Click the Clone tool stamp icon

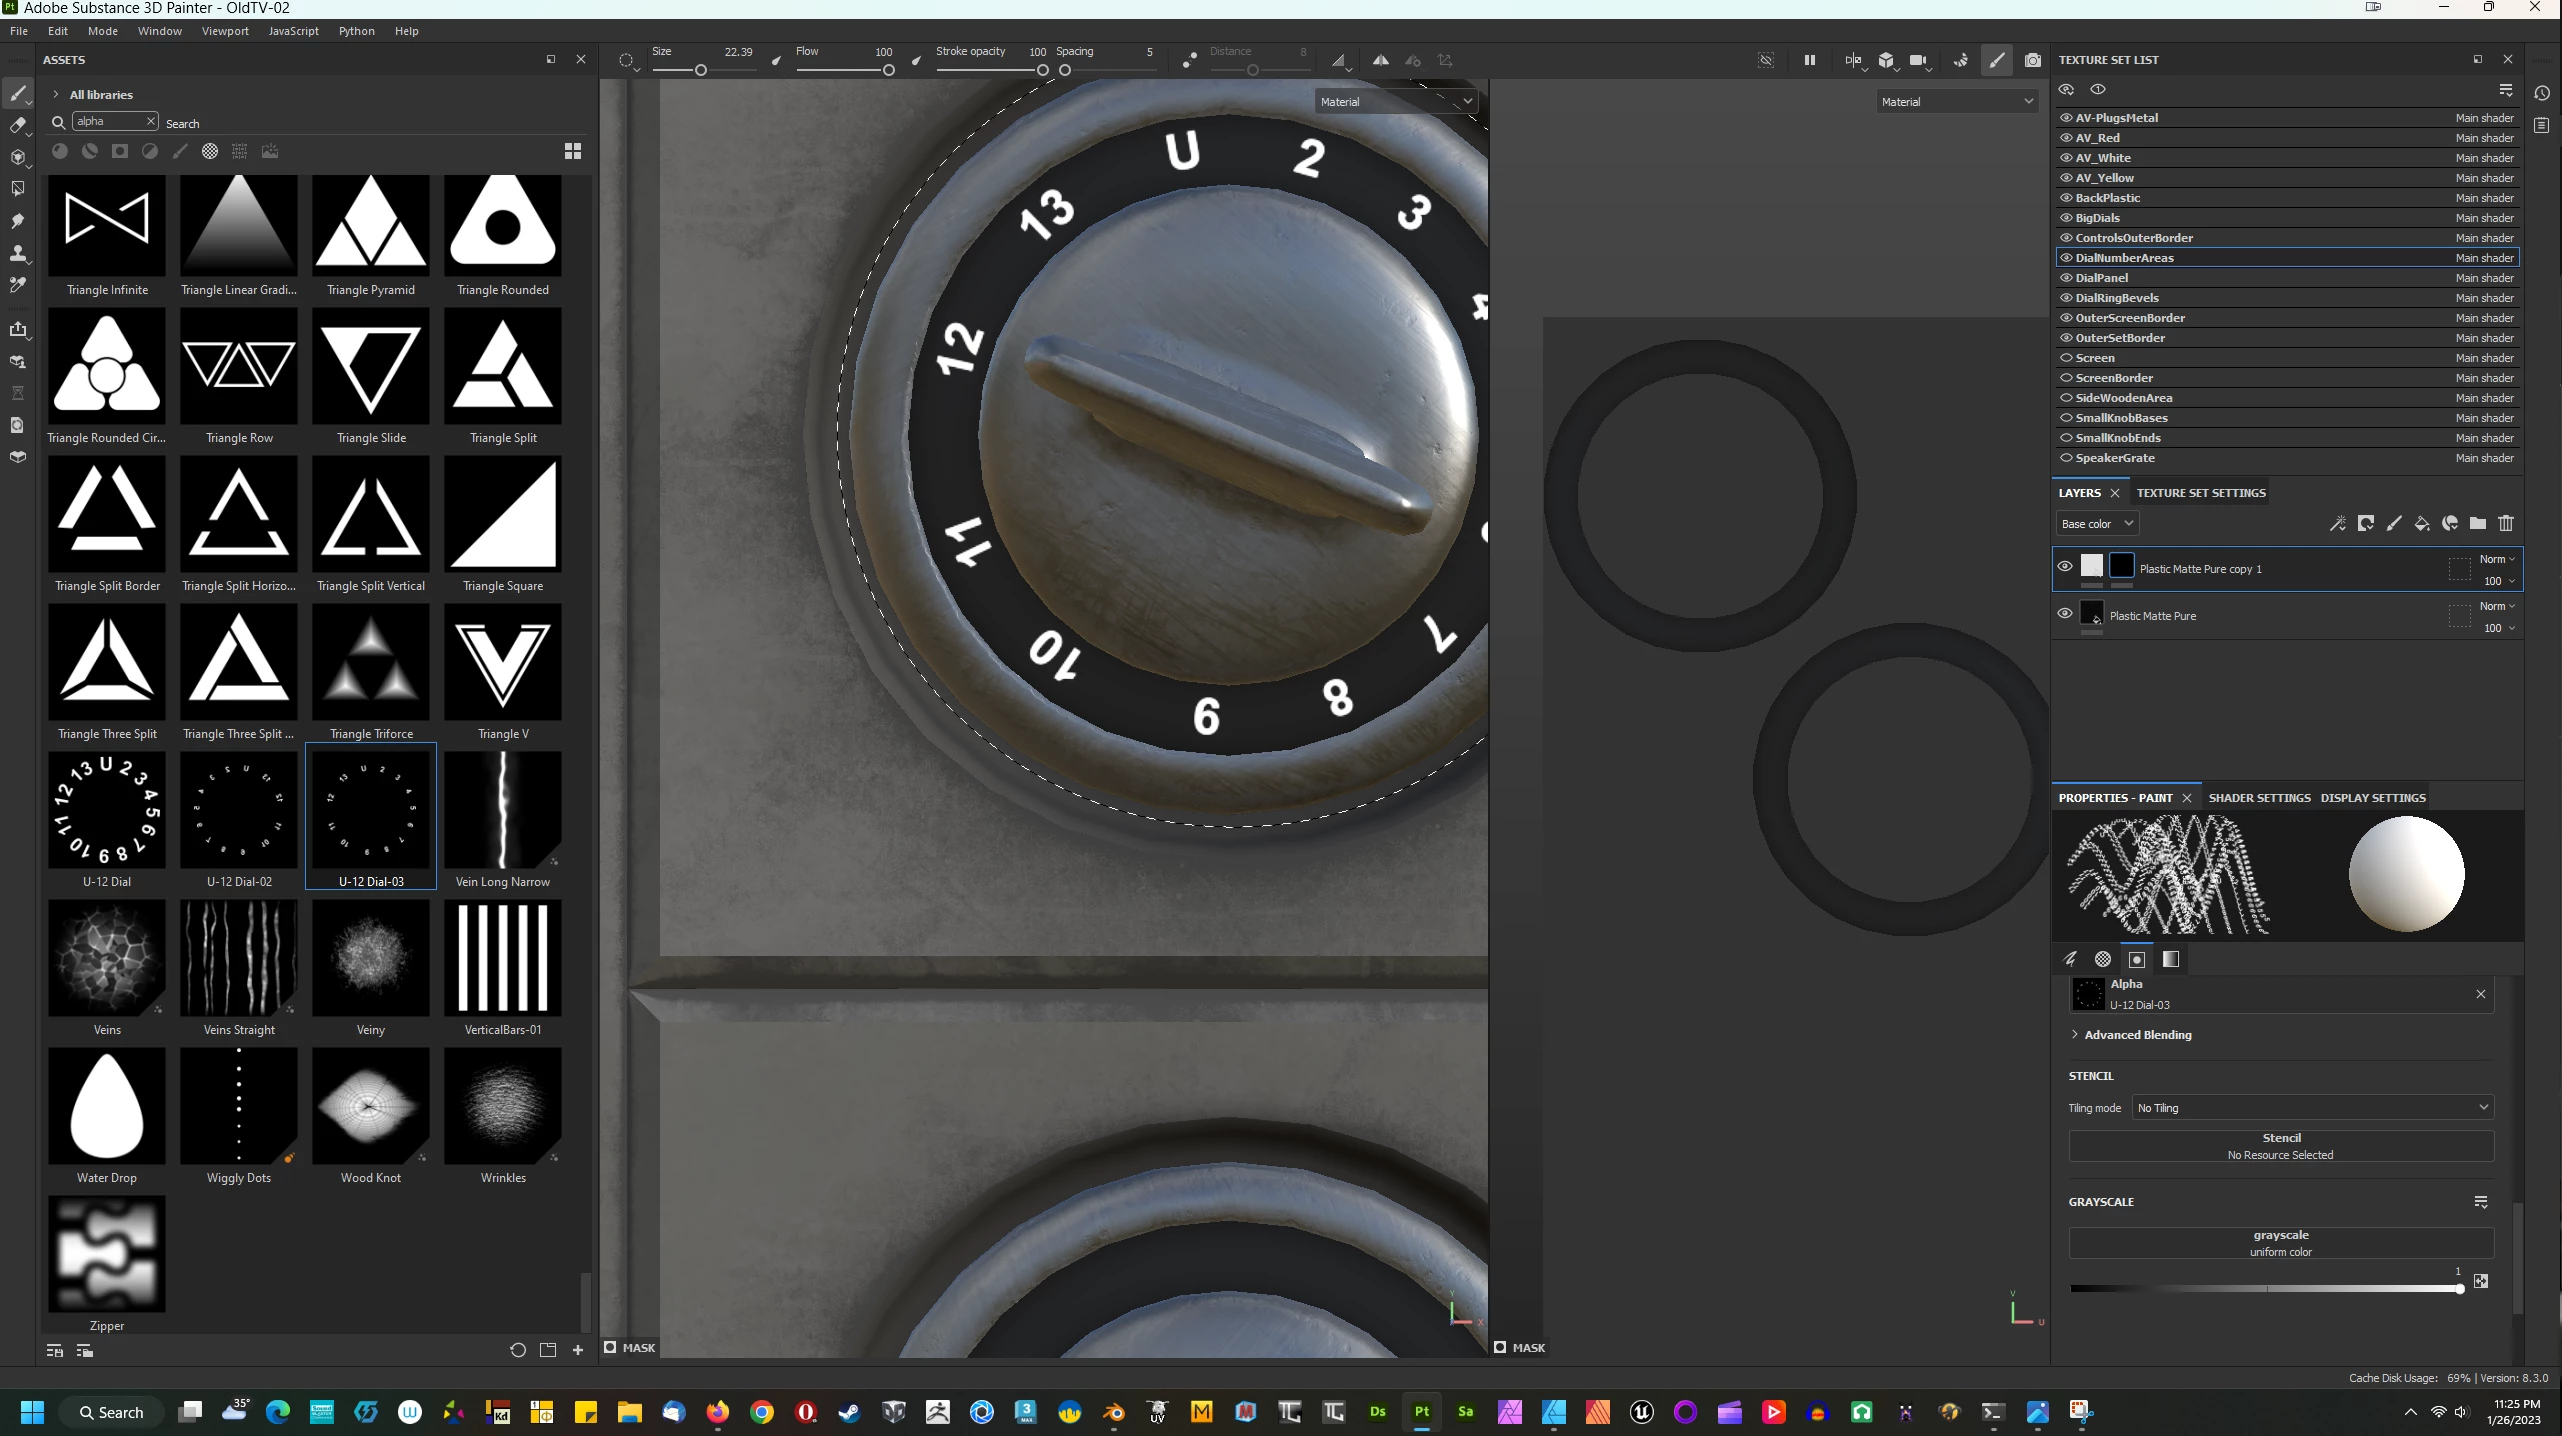(x=17, y=253)
